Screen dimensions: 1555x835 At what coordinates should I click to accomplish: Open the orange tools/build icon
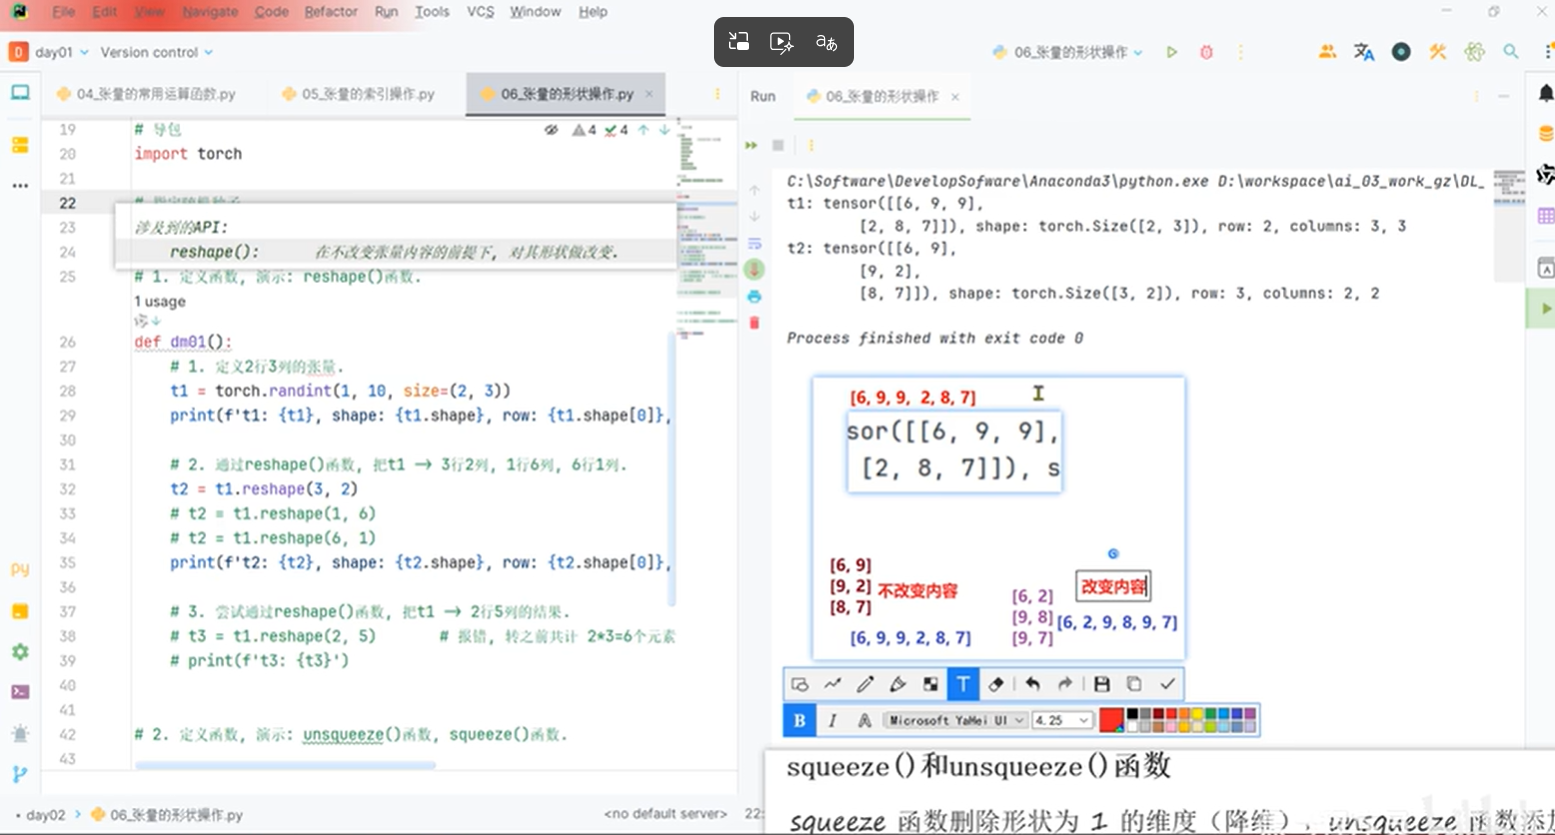pyautogui.click(x=1438, y=52)
